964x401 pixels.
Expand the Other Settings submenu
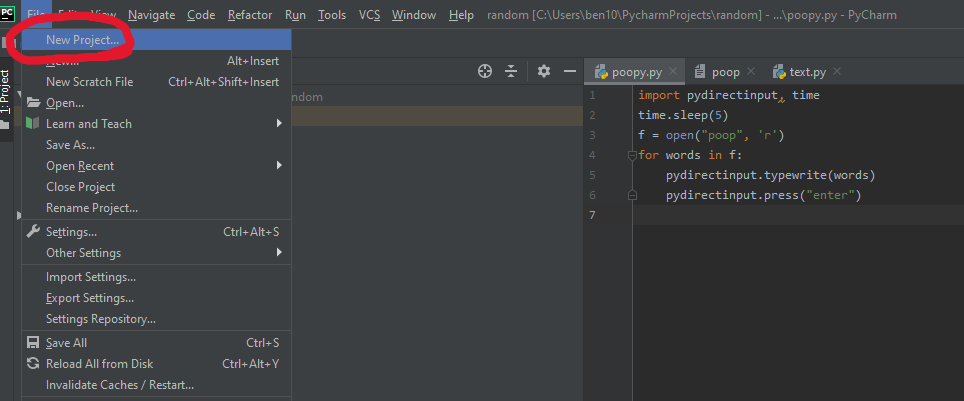click(279, 253)
